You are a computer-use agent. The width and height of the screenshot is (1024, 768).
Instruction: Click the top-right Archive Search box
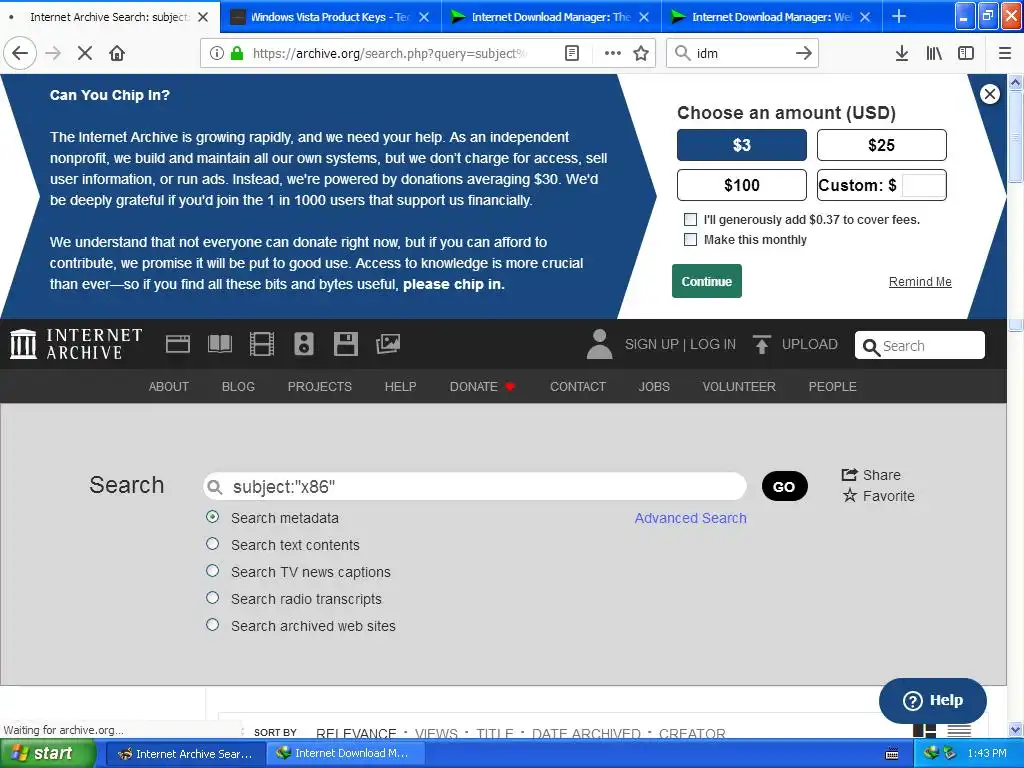tap(920, 345)
